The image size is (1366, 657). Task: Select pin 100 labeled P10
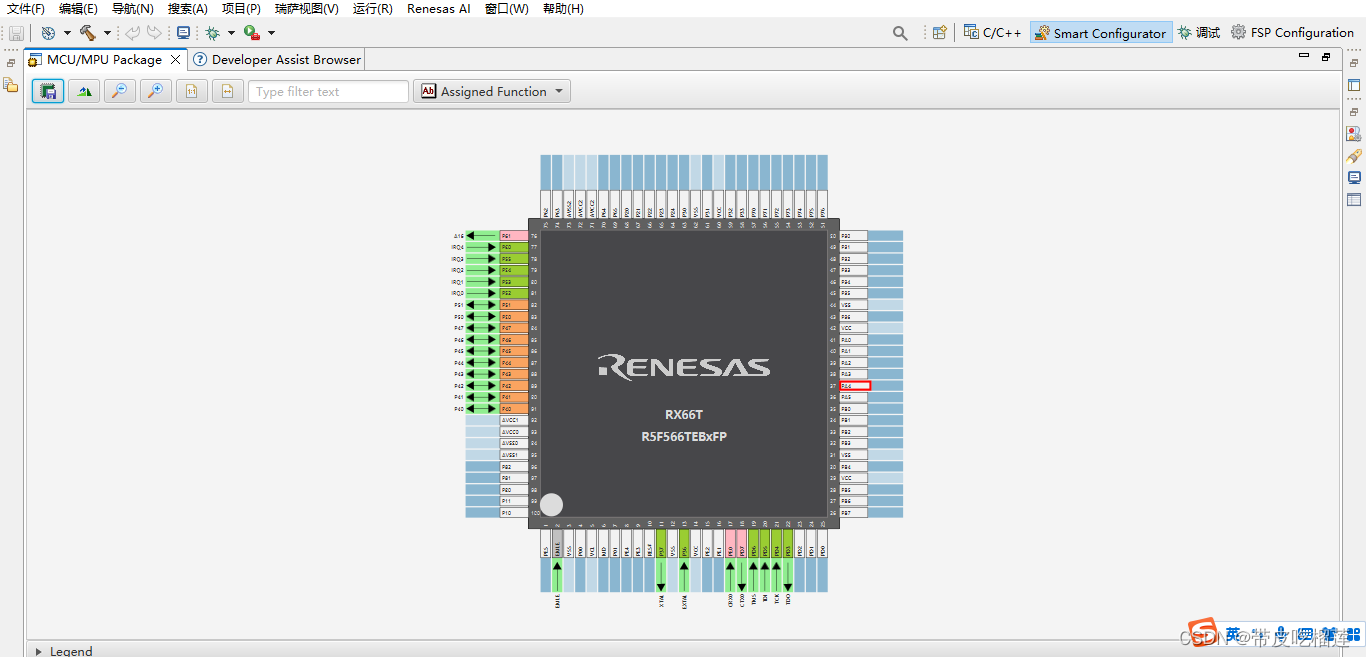pyautogui.click(x=513, y=512)
